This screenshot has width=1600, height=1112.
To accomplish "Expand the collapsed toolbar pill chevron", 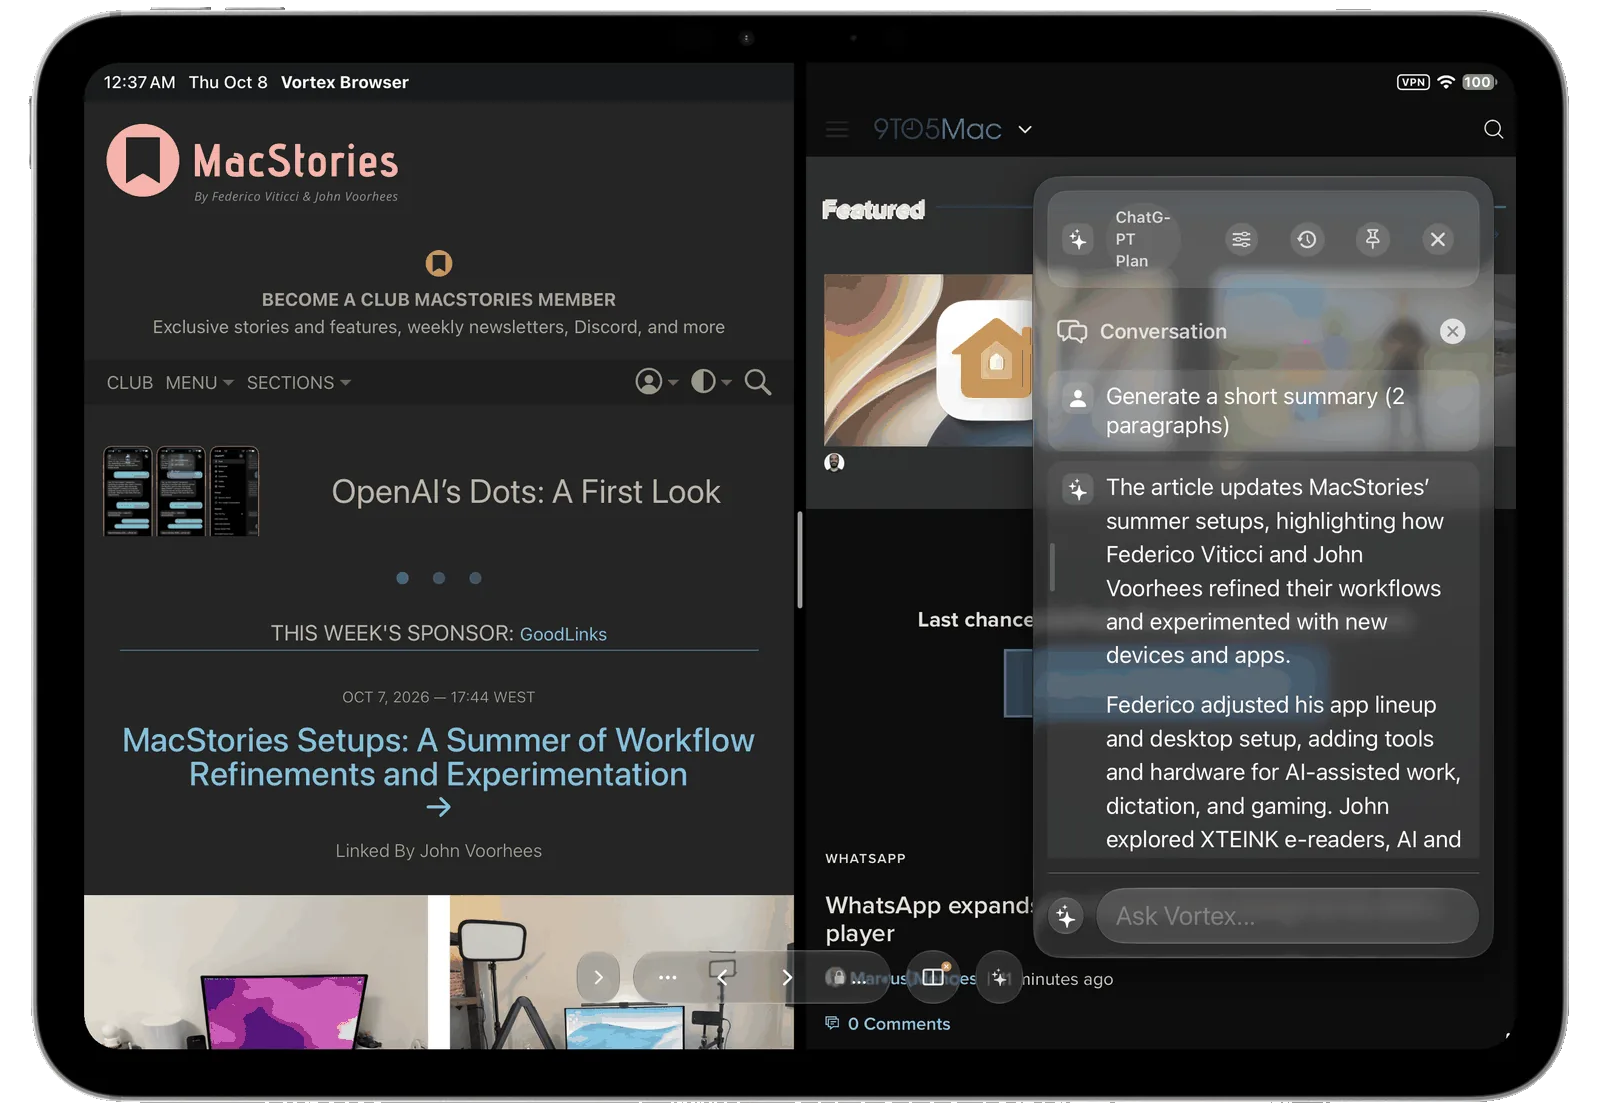I will tap(598, 977).
